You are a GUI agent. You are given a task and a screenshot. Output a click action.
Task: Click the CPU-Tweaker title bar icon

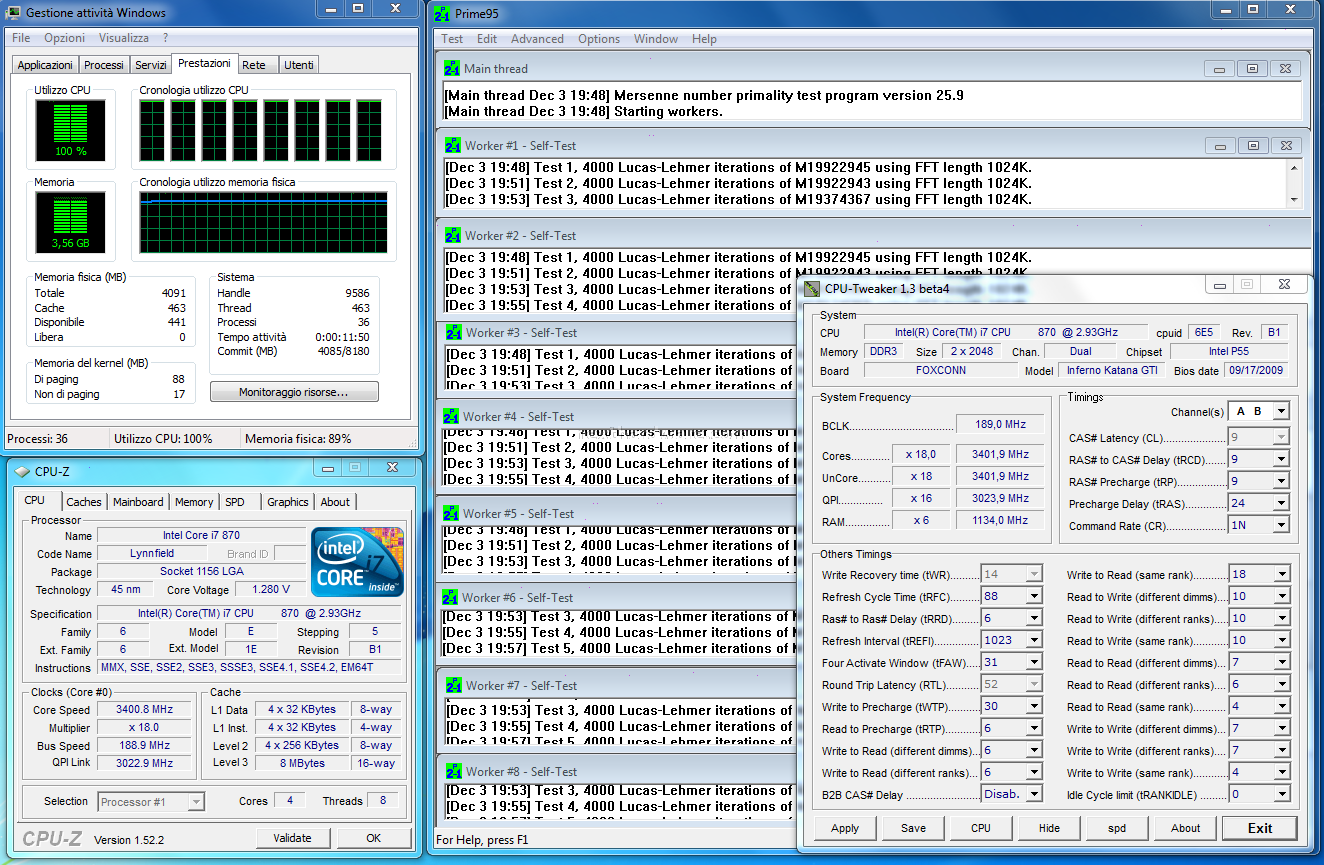(x=812, y=289)
